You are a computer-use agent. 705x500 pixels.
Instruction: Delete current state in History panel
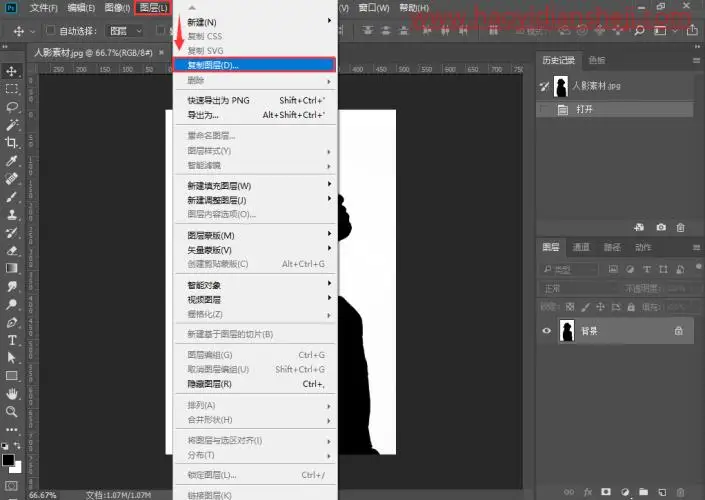(x=681, y=227)
